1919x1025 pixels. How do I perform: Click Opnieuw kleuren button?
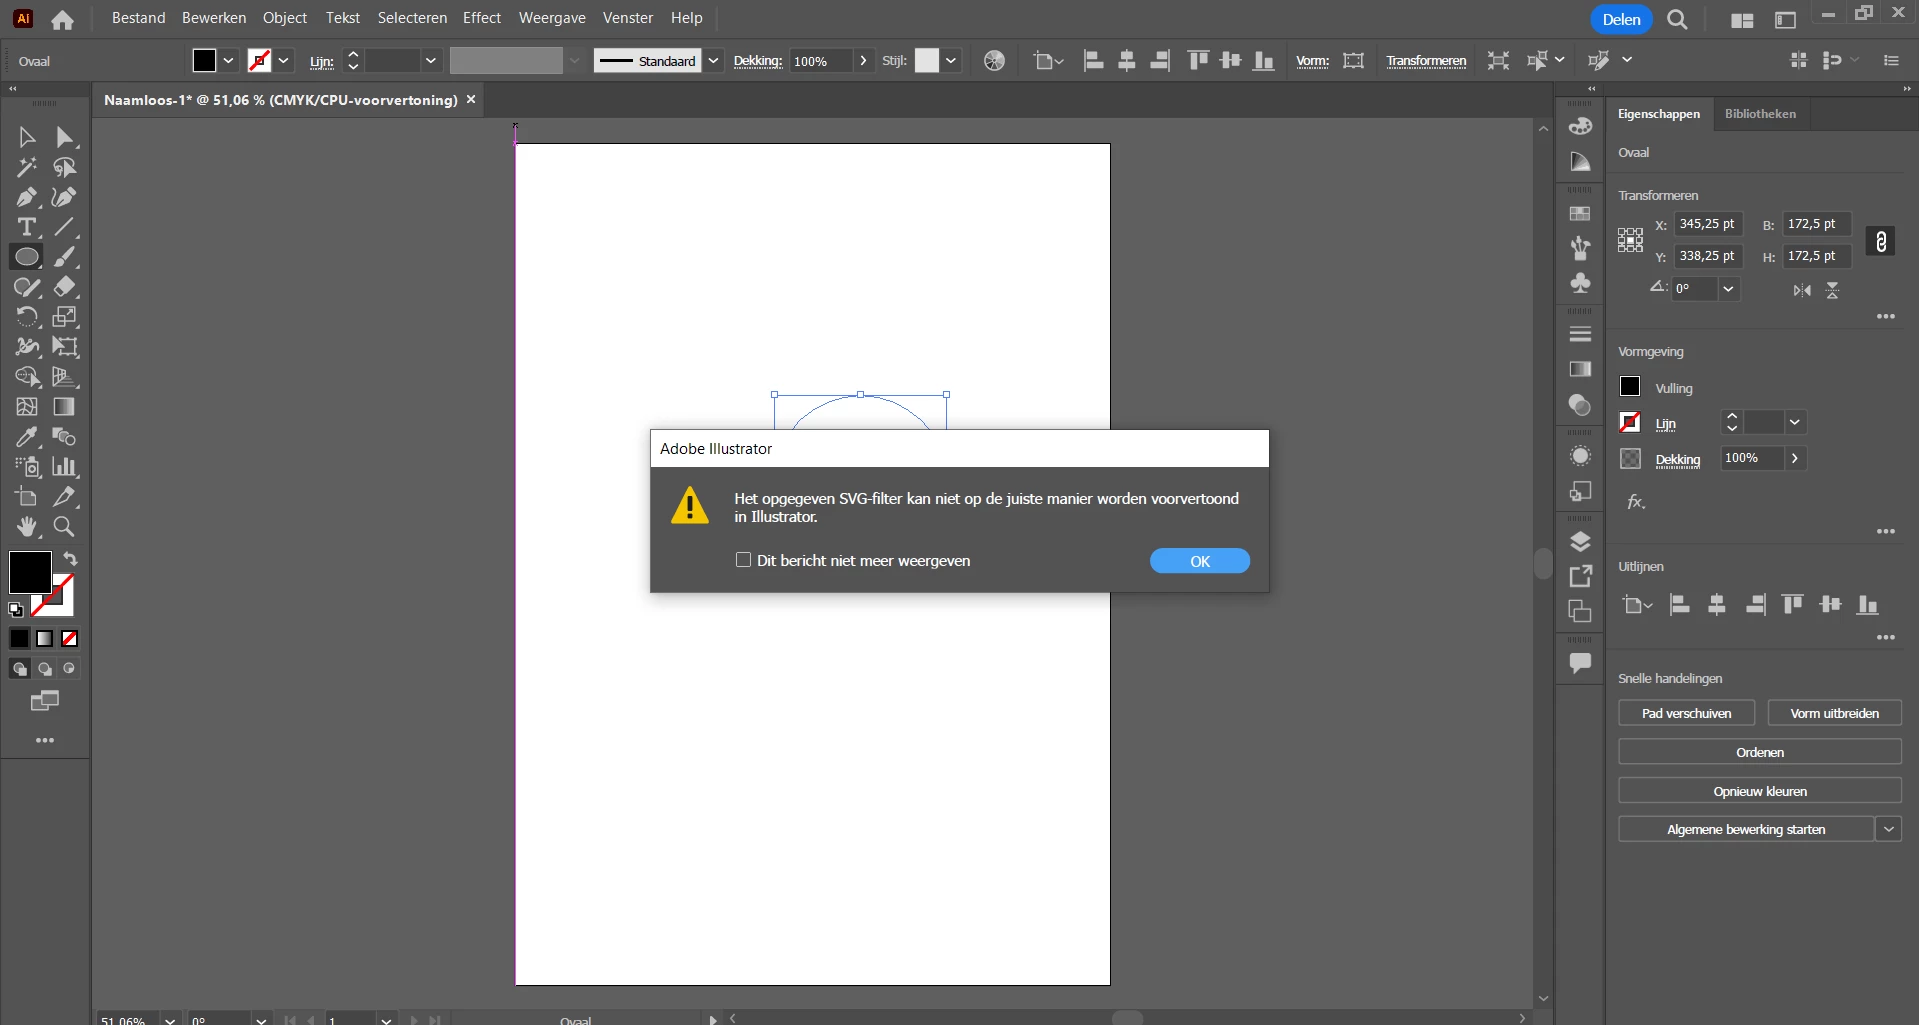[x=1760, y=791]
